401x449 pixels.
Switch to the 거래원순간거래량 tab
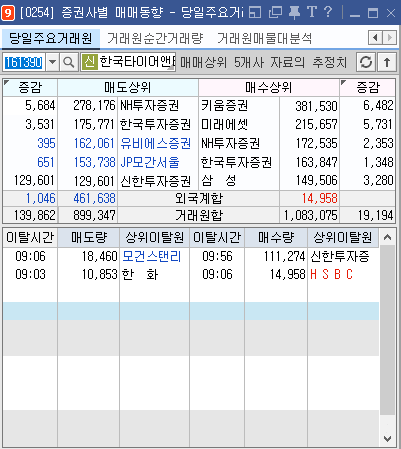coord(155,38)
